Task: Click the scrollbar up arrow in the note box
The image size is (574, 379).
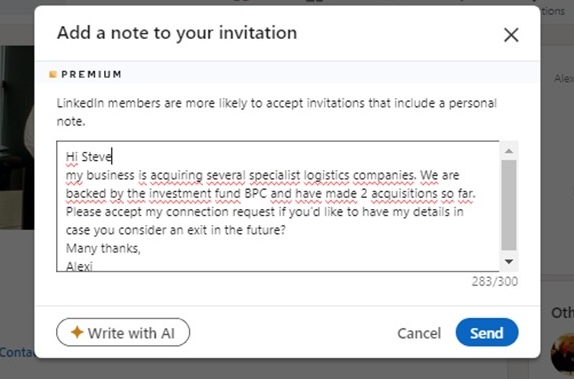Action: 509,151
